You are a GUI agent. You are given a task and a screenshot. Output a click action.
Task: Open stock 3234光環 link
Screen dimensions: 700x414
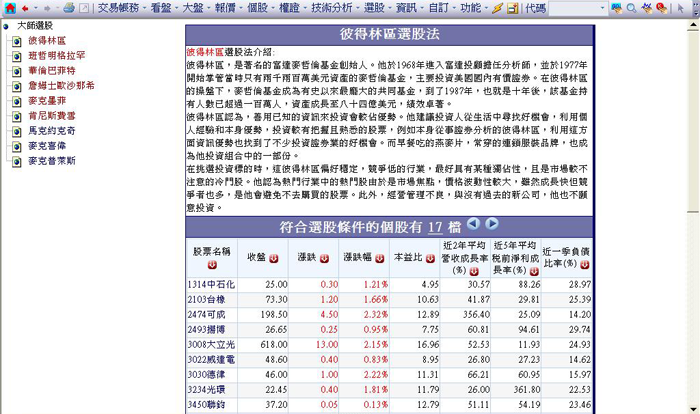(x=206, y=389)
